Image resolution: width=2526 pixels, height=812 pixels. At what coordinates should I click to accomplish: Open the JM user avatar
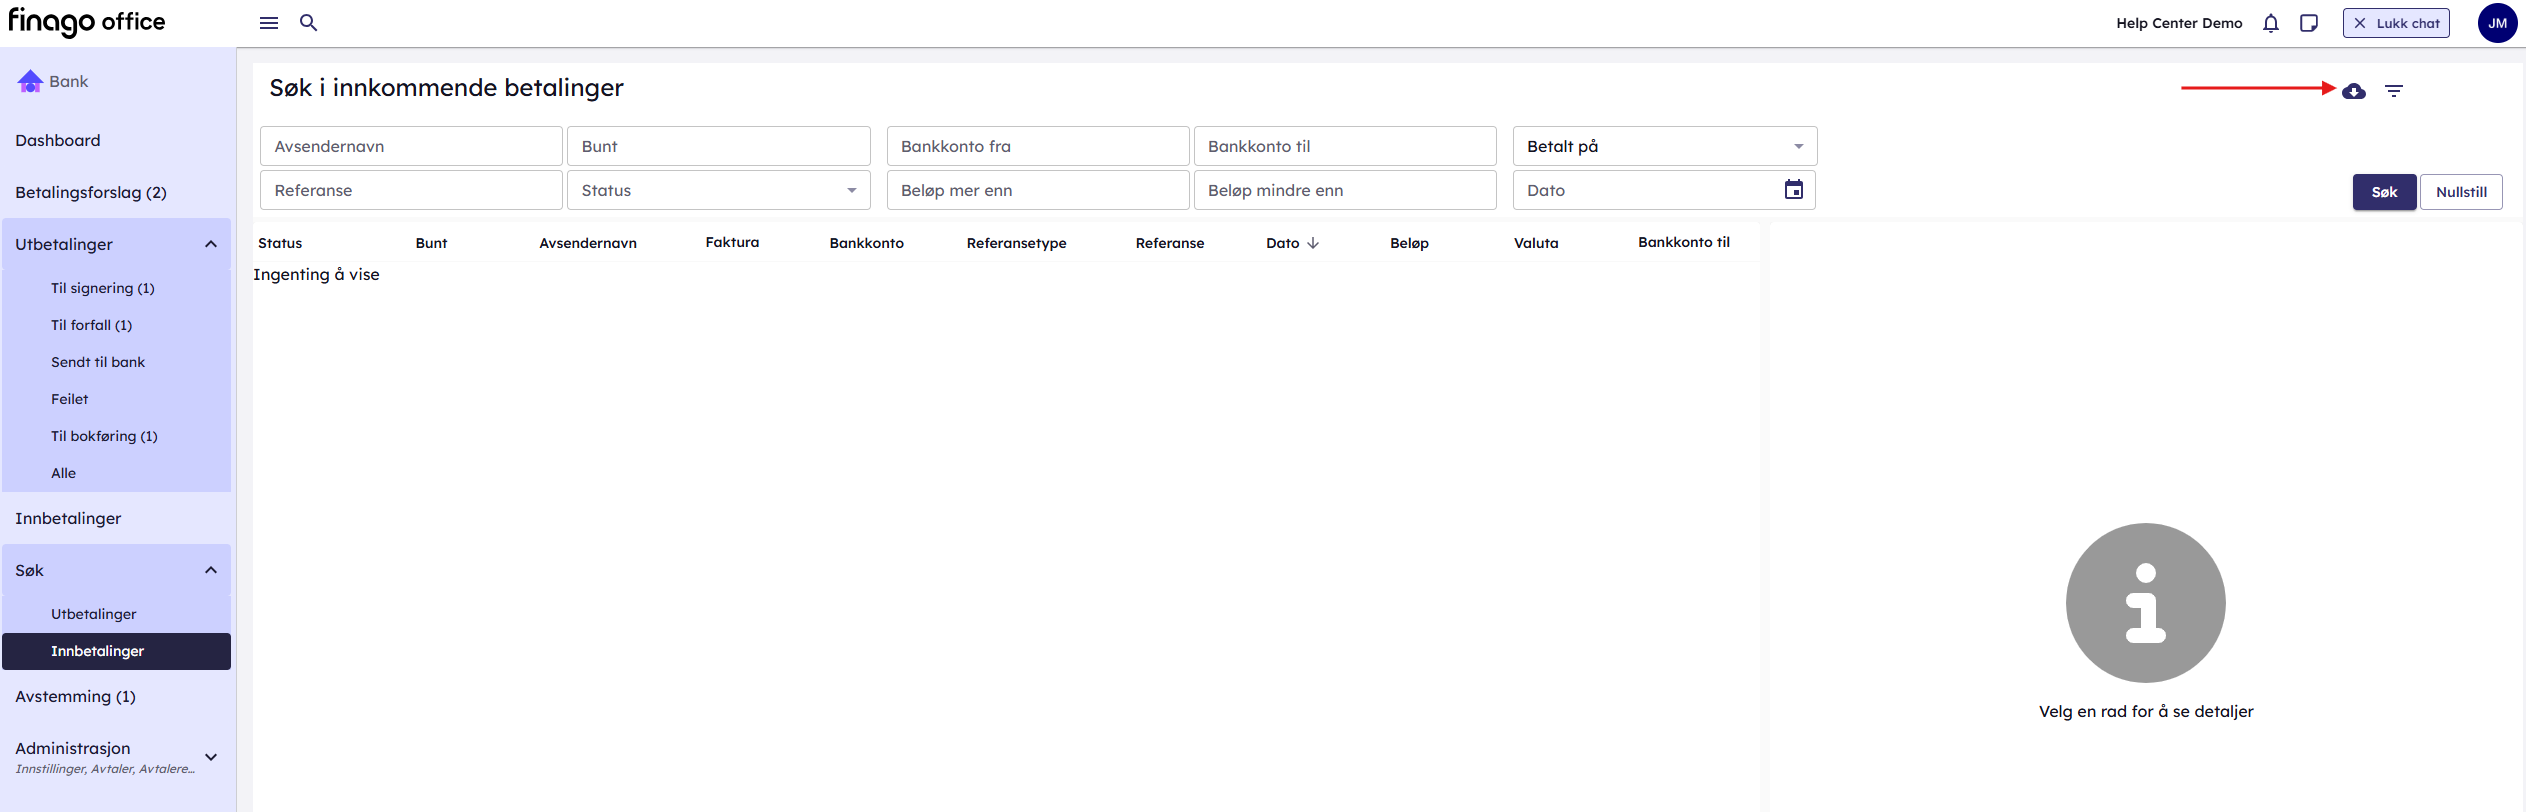tap(2496, 23)
